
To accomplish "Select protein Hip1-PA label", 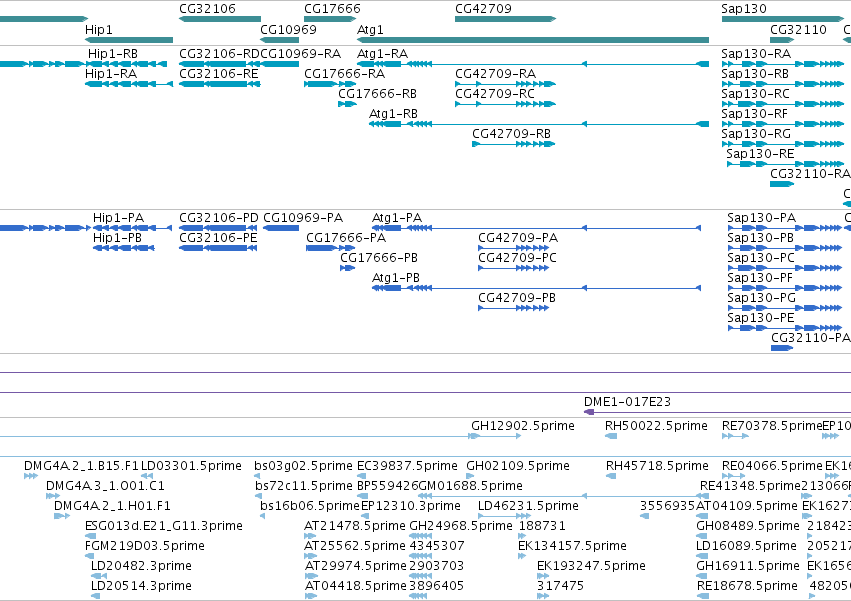I will (x=118, y=218).
